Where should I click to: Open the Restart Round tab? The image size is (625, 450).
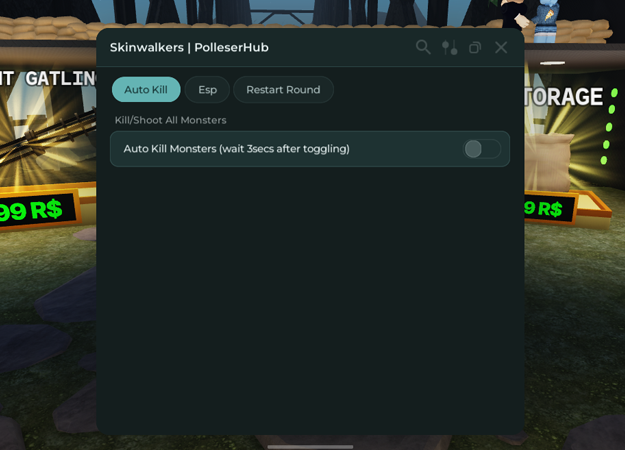click(283, 90)
